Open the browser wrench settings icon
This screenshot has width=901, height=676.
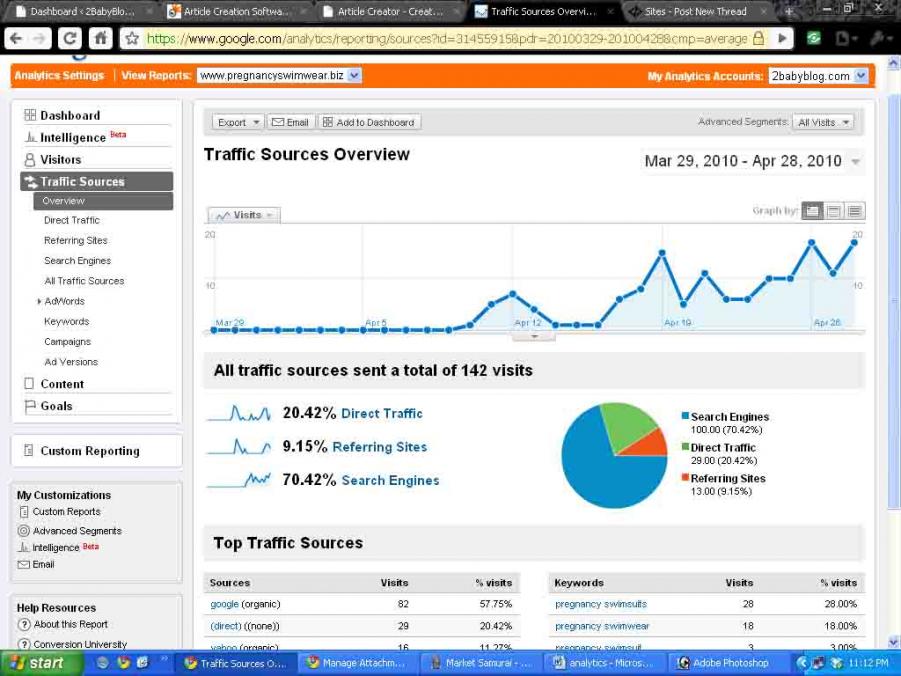(x=879, y=39)
